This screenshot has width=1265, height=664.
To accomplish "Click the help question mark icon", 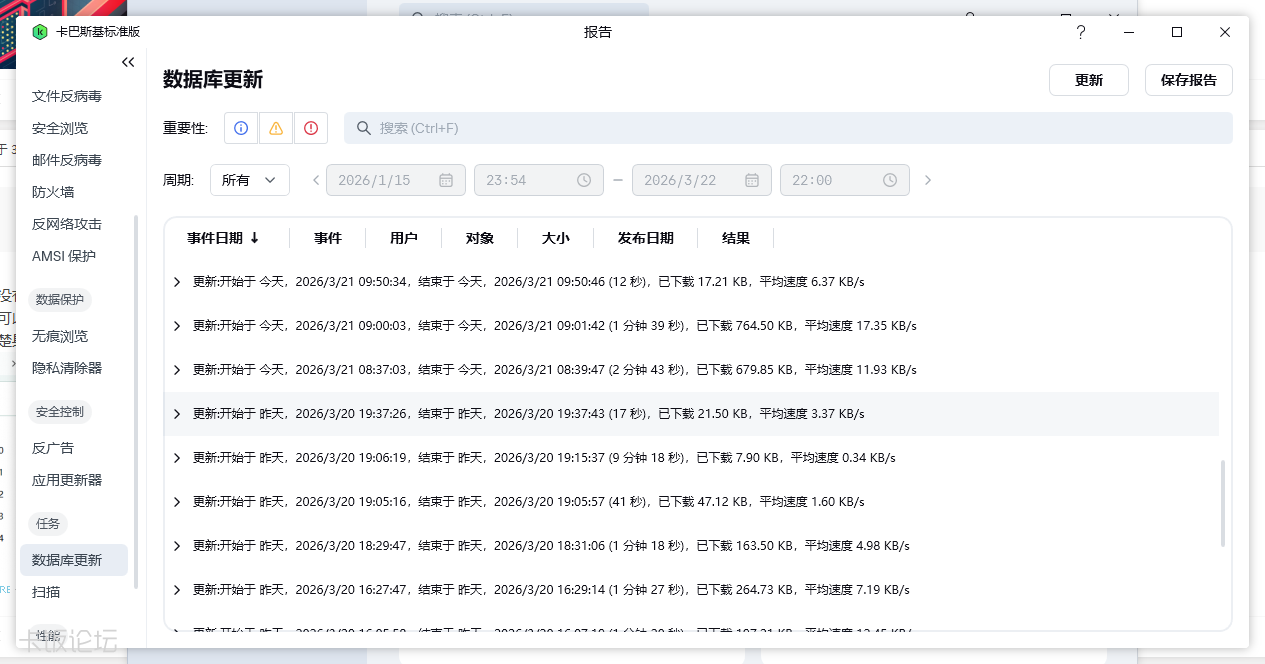I will point(1080,32).
